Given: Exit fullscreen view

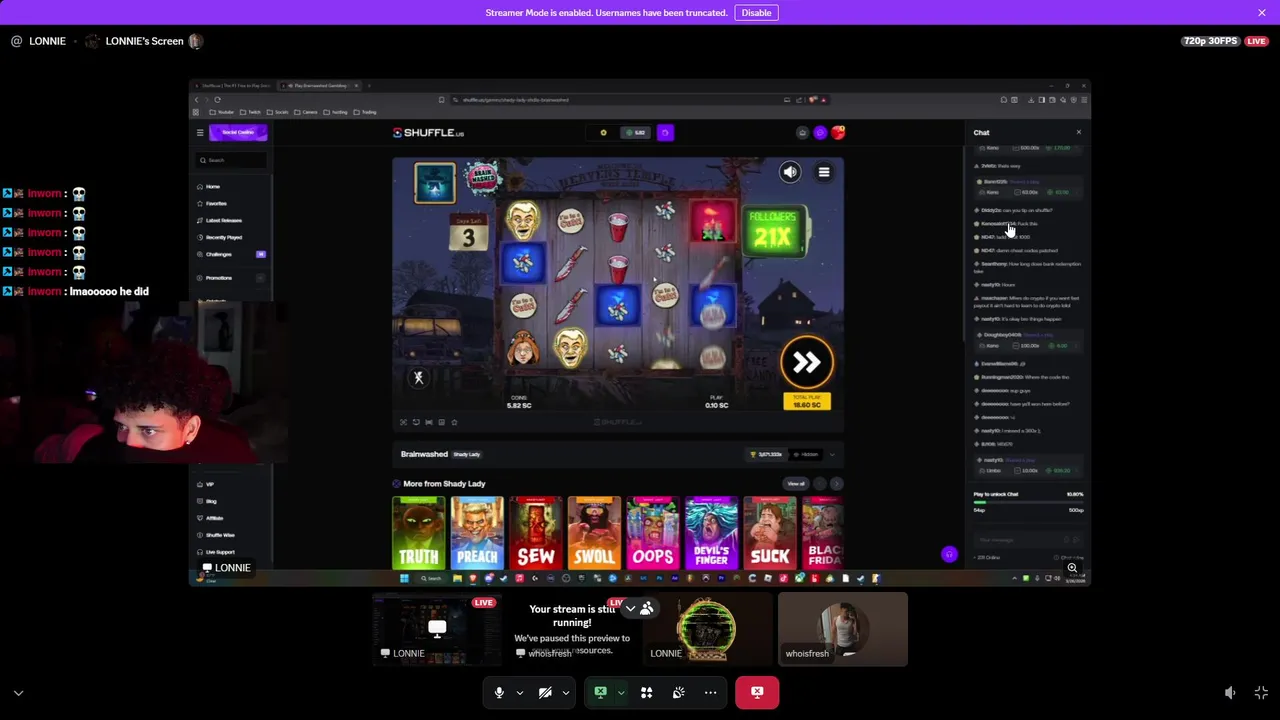Looking at the screenshot, I should tap(1261, 692).
